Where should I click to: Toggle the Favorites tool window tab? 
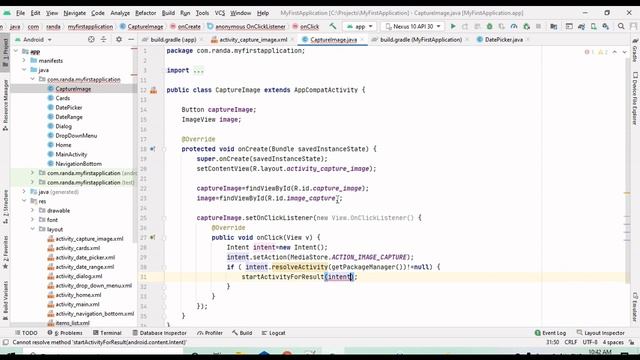(x=5, y=252)
